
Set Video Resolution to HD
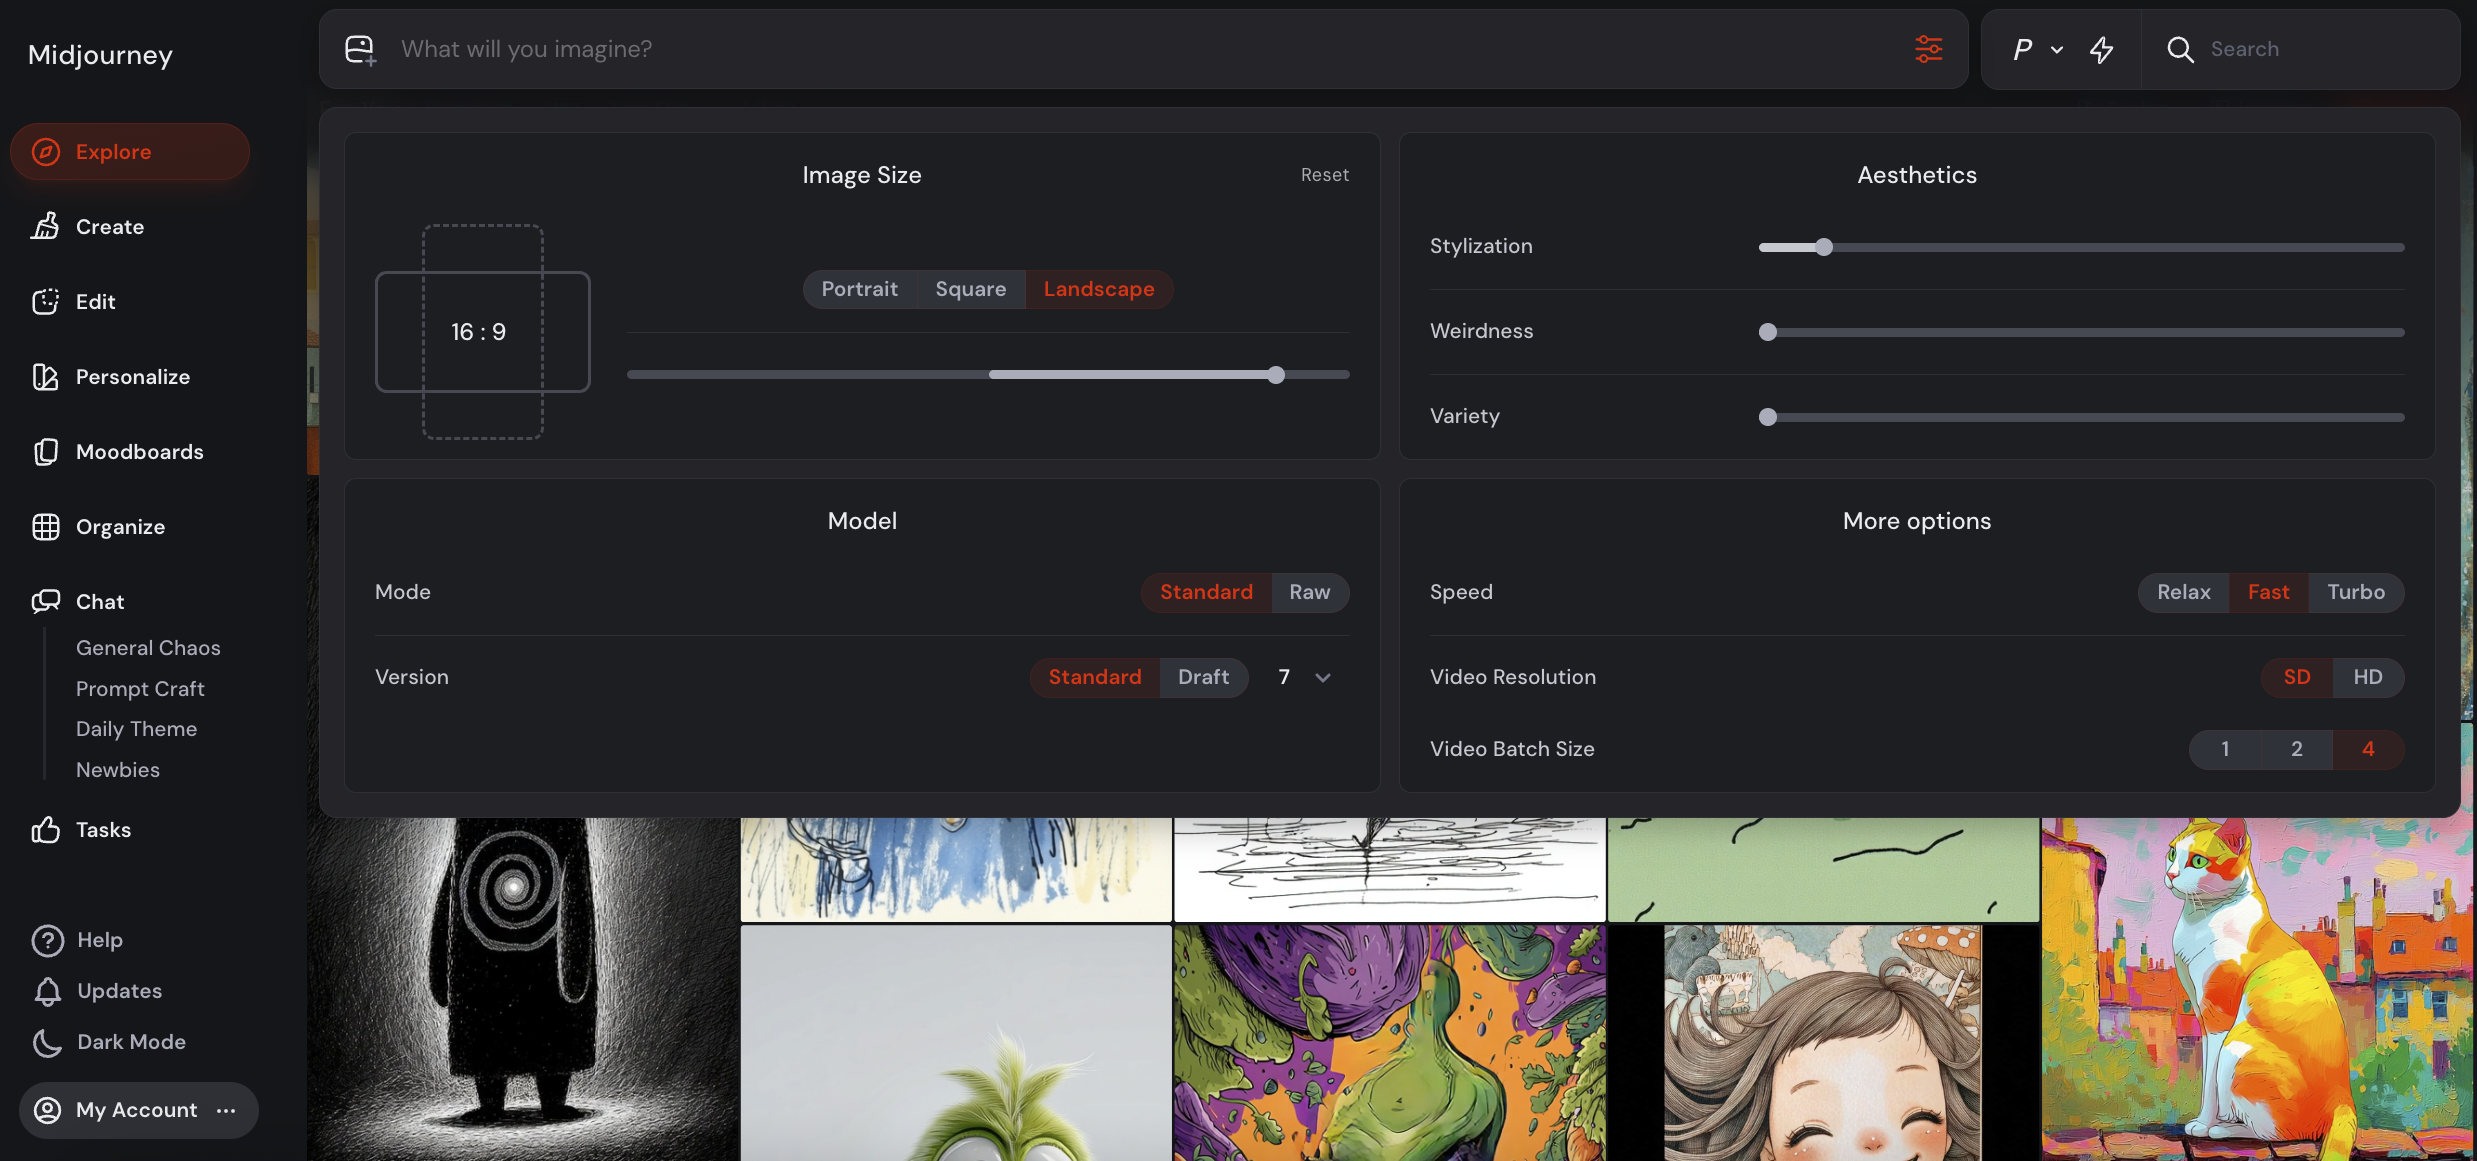tap(2367, 677)
